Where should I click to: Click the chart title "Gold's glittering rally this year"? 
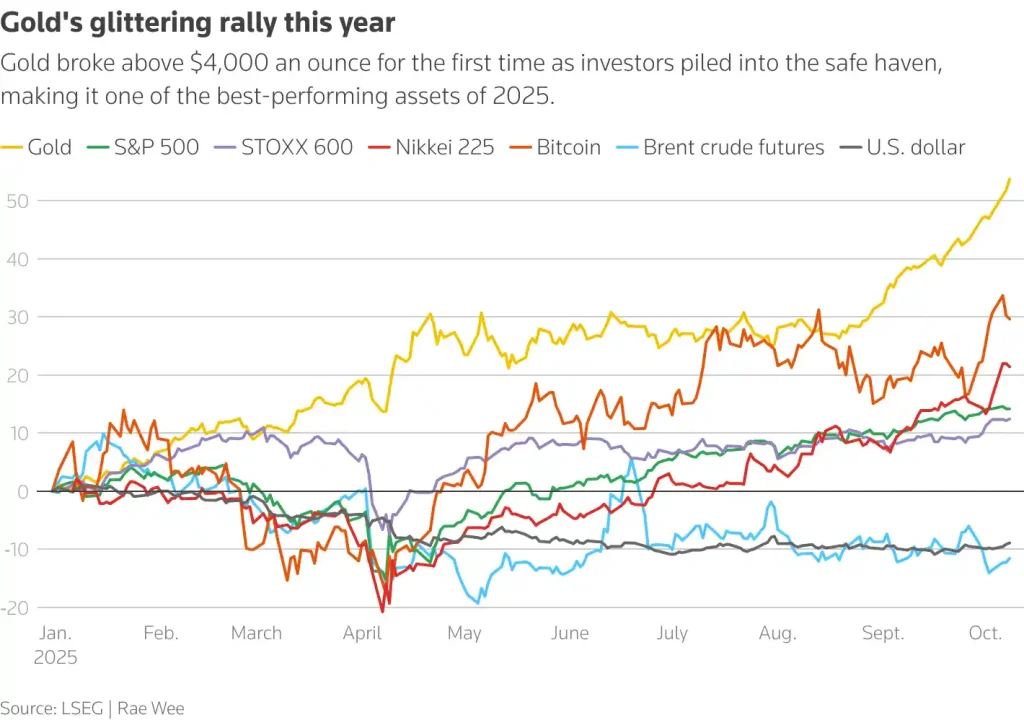click(x=198, y=22)
